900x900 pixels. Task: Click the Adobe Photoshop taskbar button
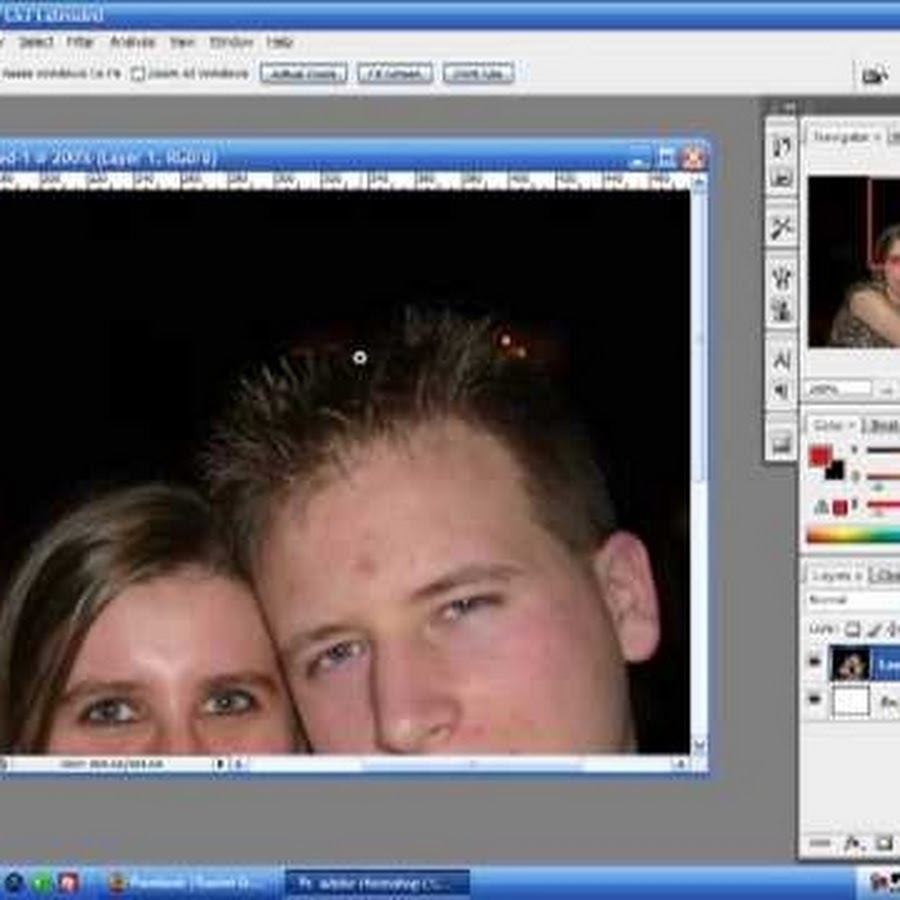coord(377,882)
